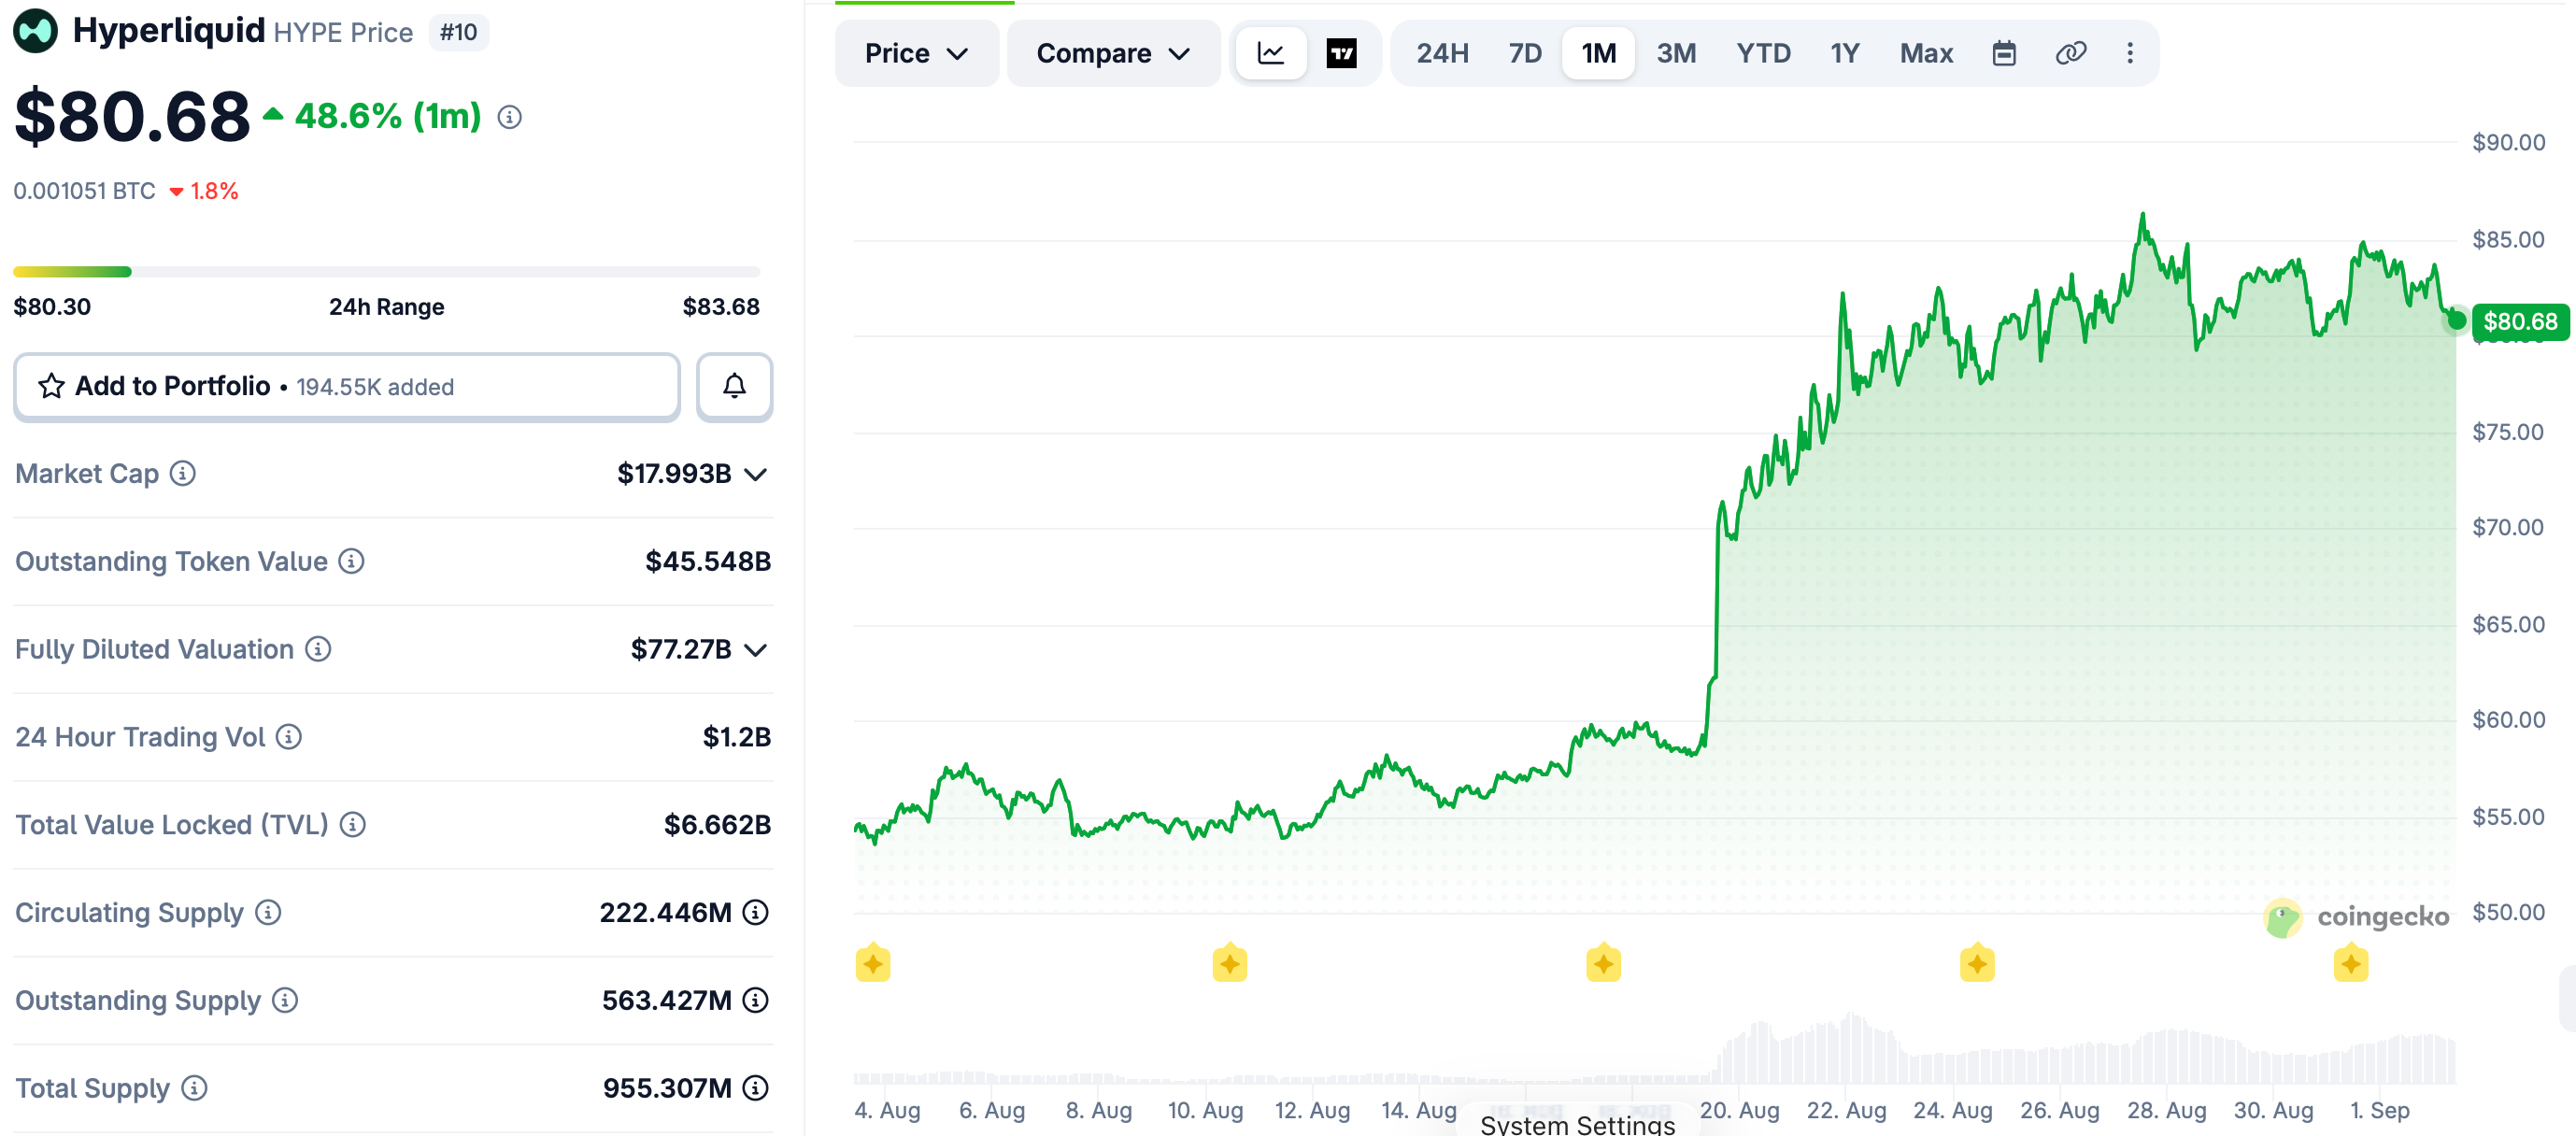Click the news marker near 24. Aug
Image resolution: width=2576 pixels, height=1136 pixels.
pyautogui.click(x=1977, y=963)
